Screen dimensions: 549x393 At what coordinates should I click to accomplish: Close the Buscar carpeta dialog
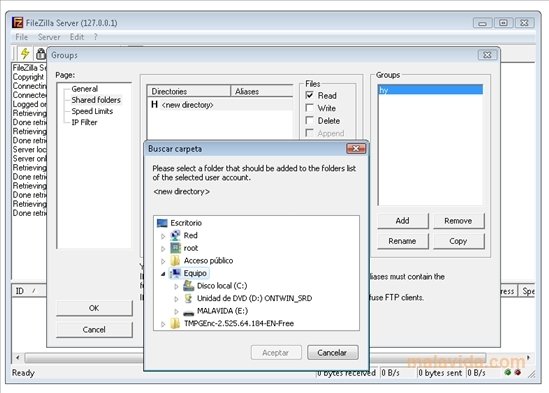356,149
